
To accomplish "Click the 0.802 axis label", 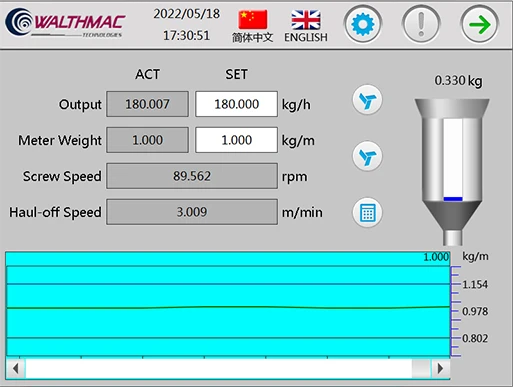I will (x=475, y=338).
